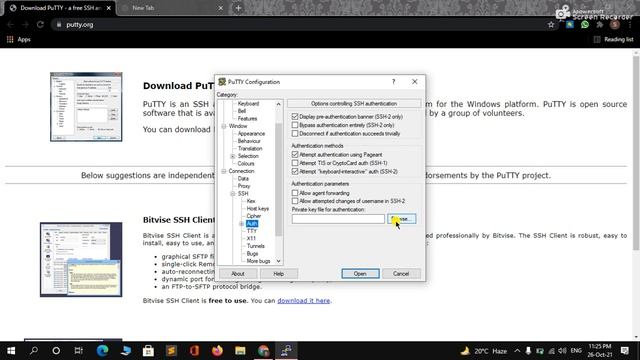Click the Help button in PuTTY
This screenshot has height=360, width=640.
(x=278, y=273)
